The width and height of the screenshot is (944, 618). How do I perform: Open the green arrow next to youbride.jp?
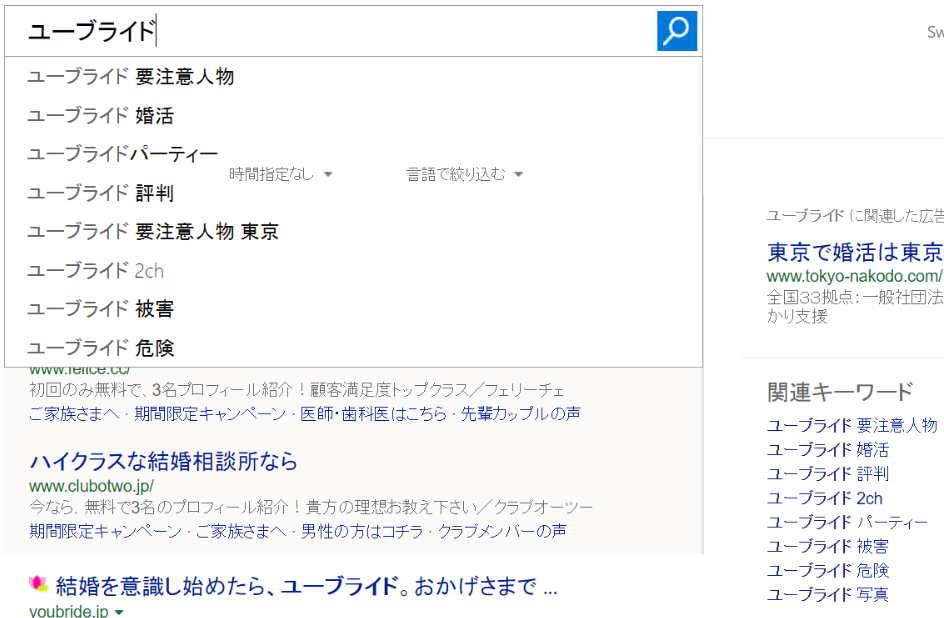coord(119,612)
